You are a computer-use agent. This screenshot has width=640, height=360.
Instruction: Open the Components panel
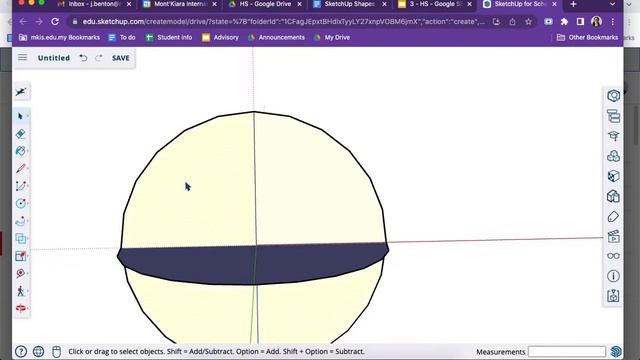click(613, 156)
